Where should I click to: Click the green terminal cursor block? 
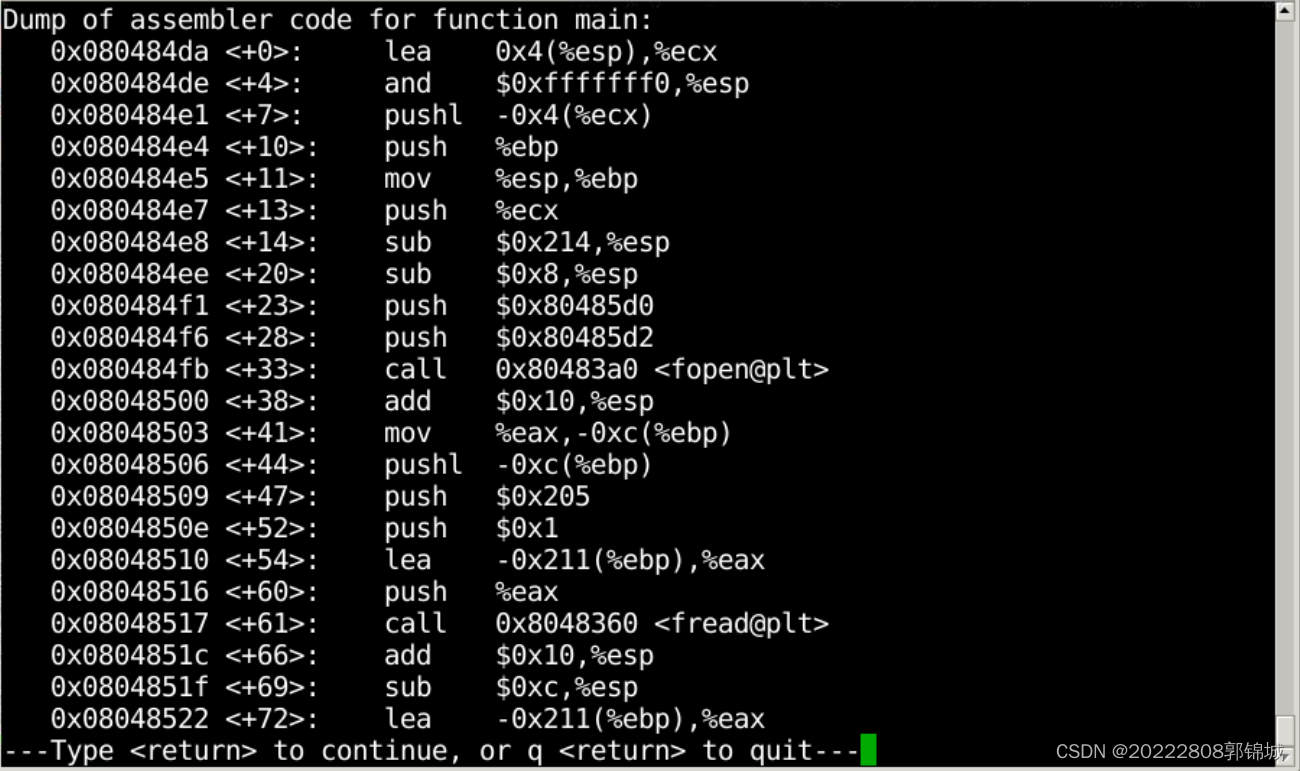[867, 750]
